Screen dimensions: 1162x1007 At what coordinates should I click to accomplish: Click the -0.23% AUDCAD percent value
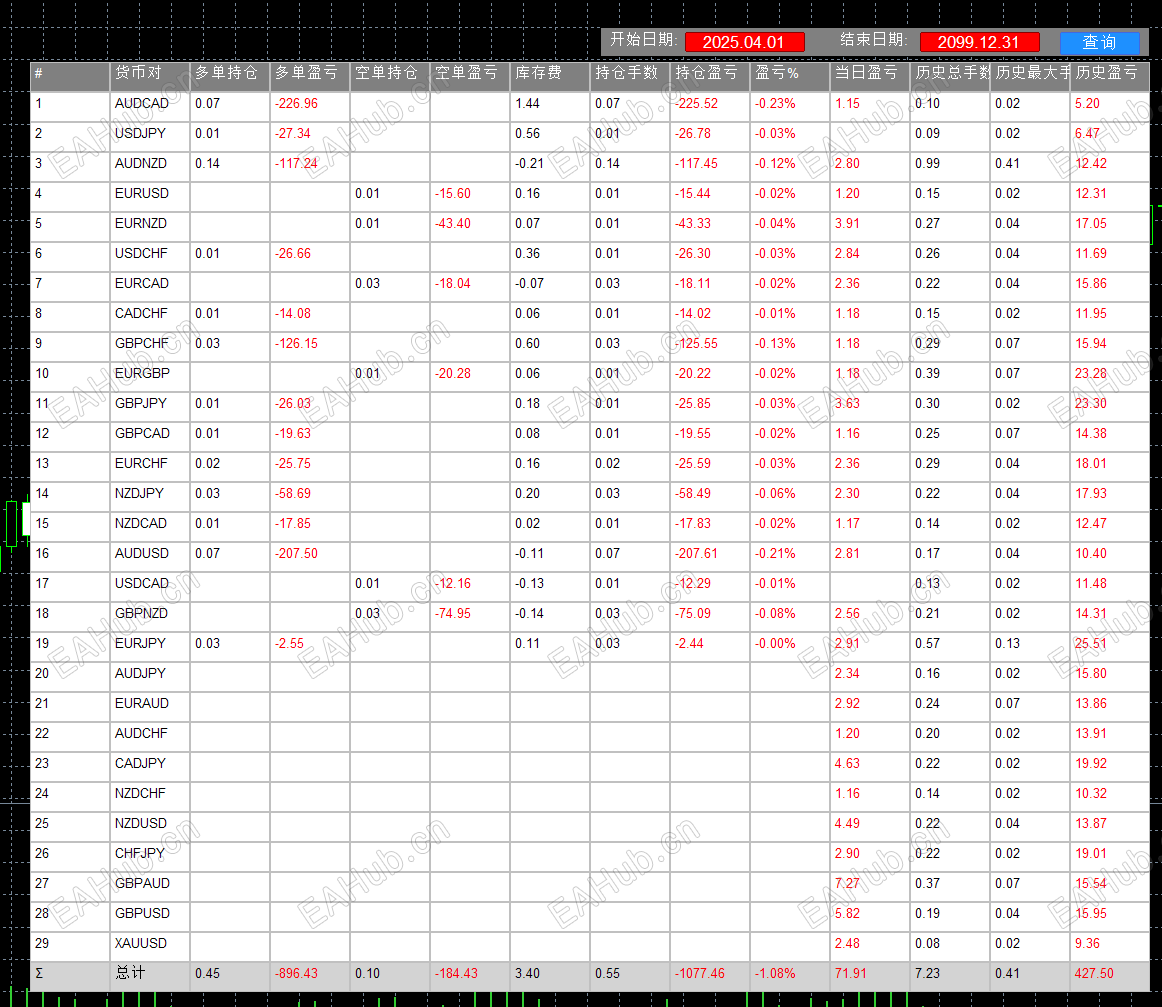pos(775,104)
